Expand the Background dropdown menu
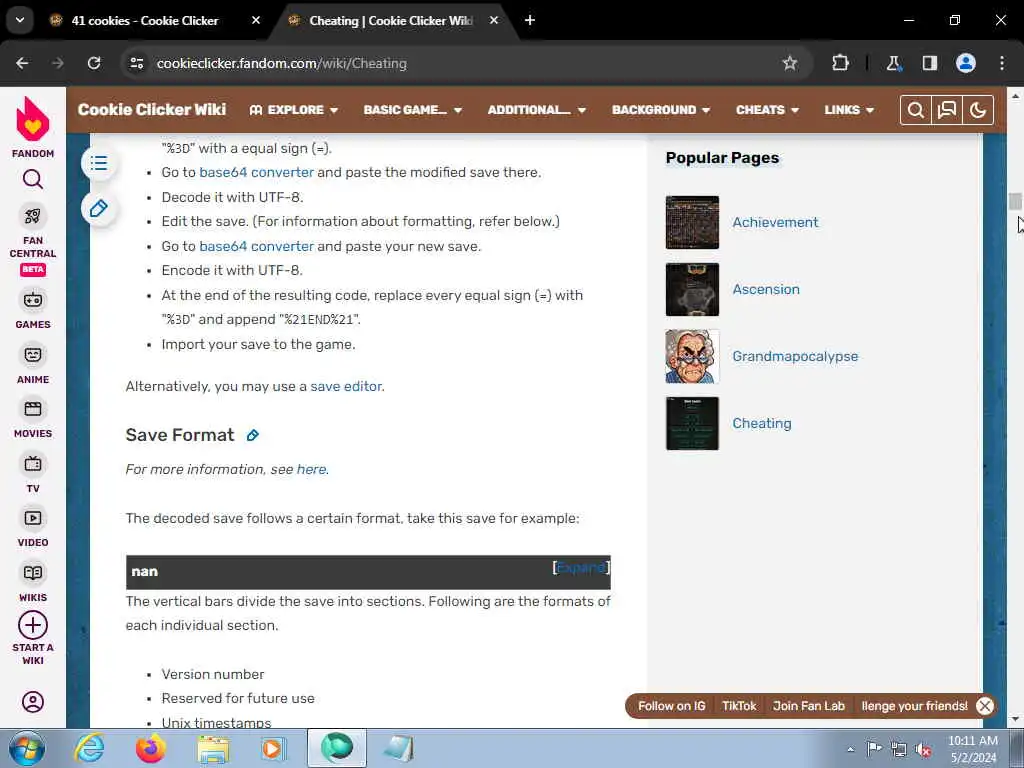1024x768 pixels. pos(660,110)
